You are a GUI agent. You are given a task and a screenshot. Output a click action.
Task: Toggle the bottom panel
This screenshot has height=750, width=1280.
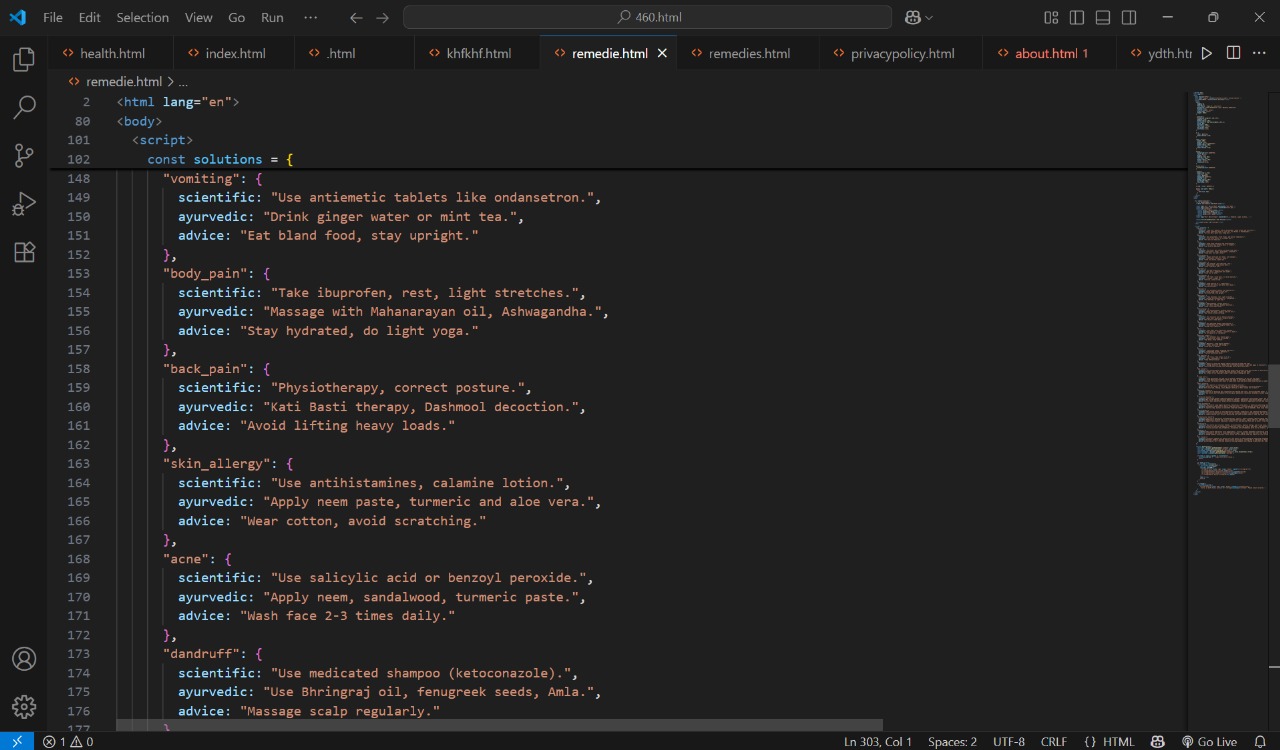coord(1103,17)
